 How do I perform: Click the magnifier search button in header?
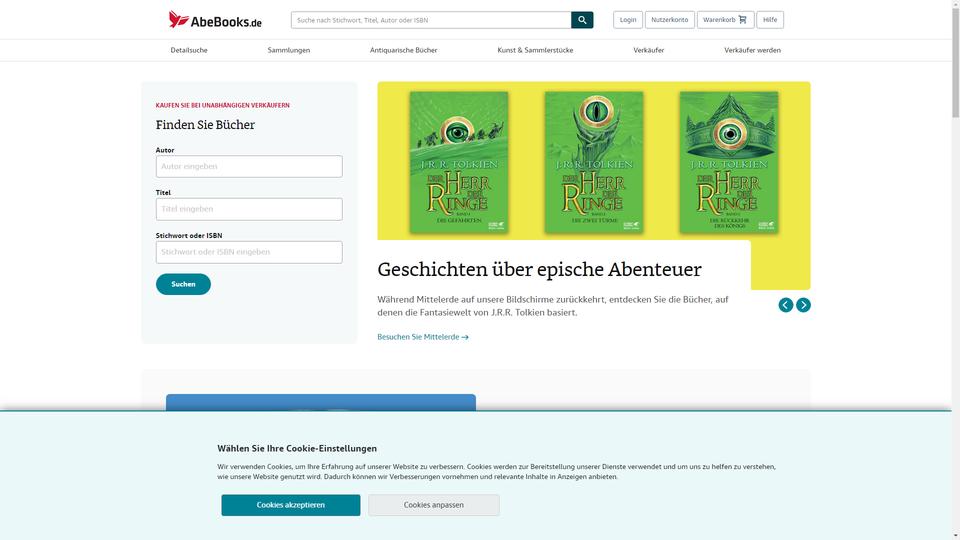pos(582,20)
